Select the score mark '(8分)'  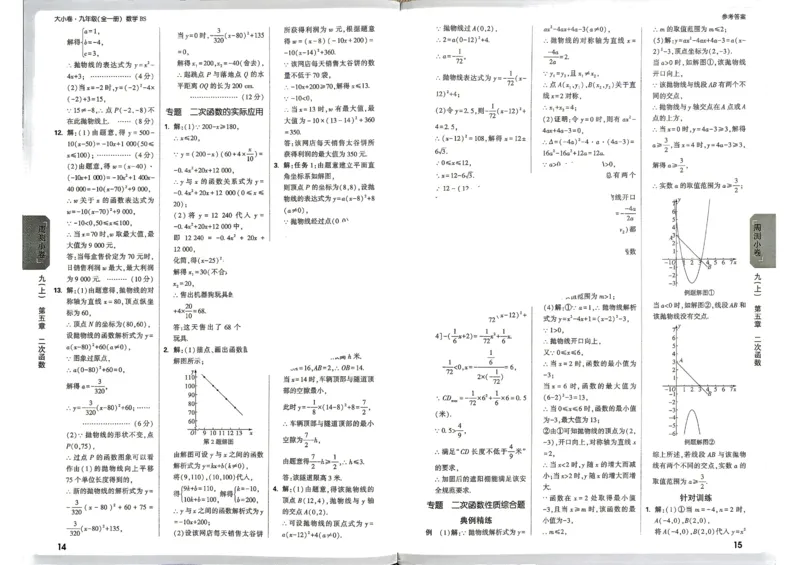[142, 121]
